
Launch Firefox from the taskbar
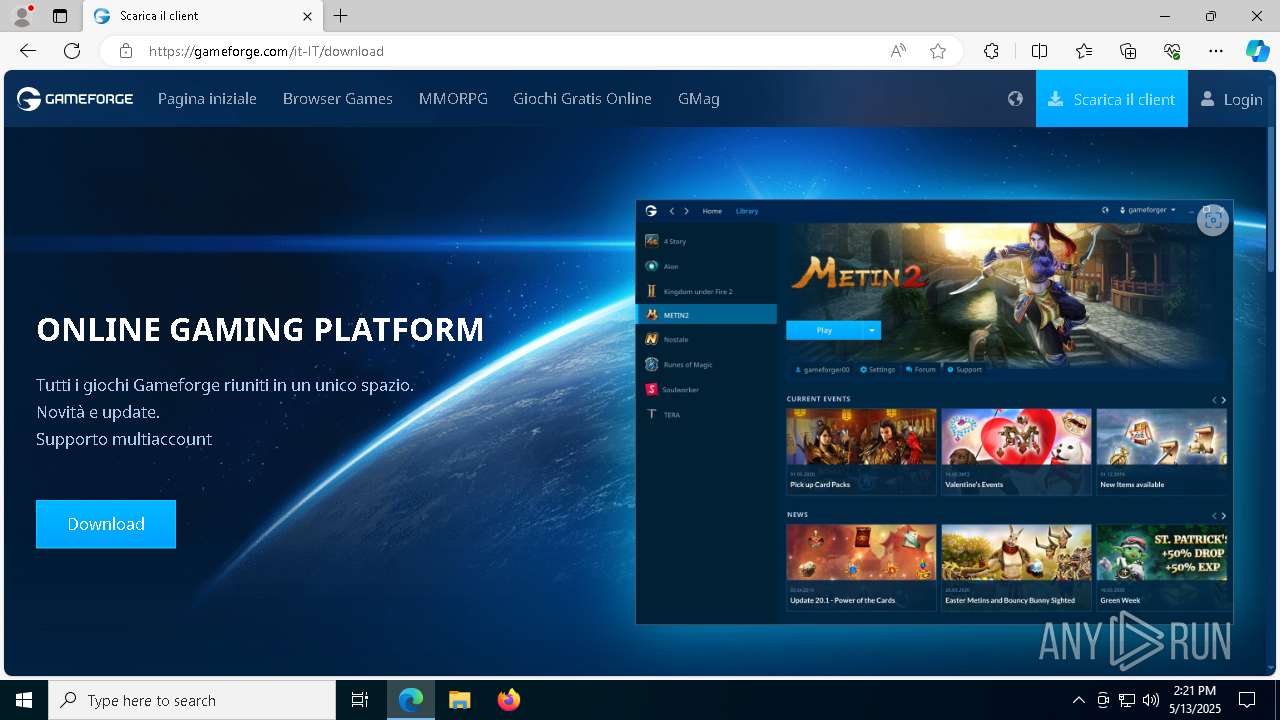click(509, 700)
